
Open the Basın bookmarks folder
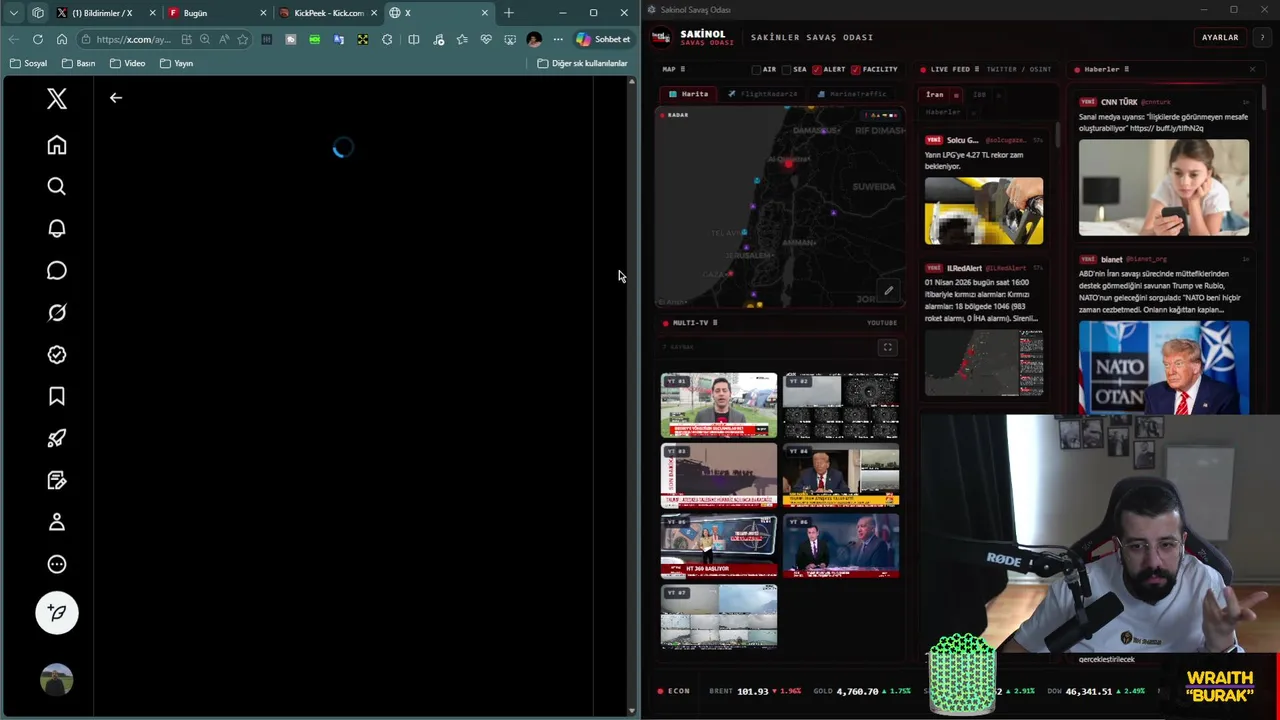click(x=79, y=63)
